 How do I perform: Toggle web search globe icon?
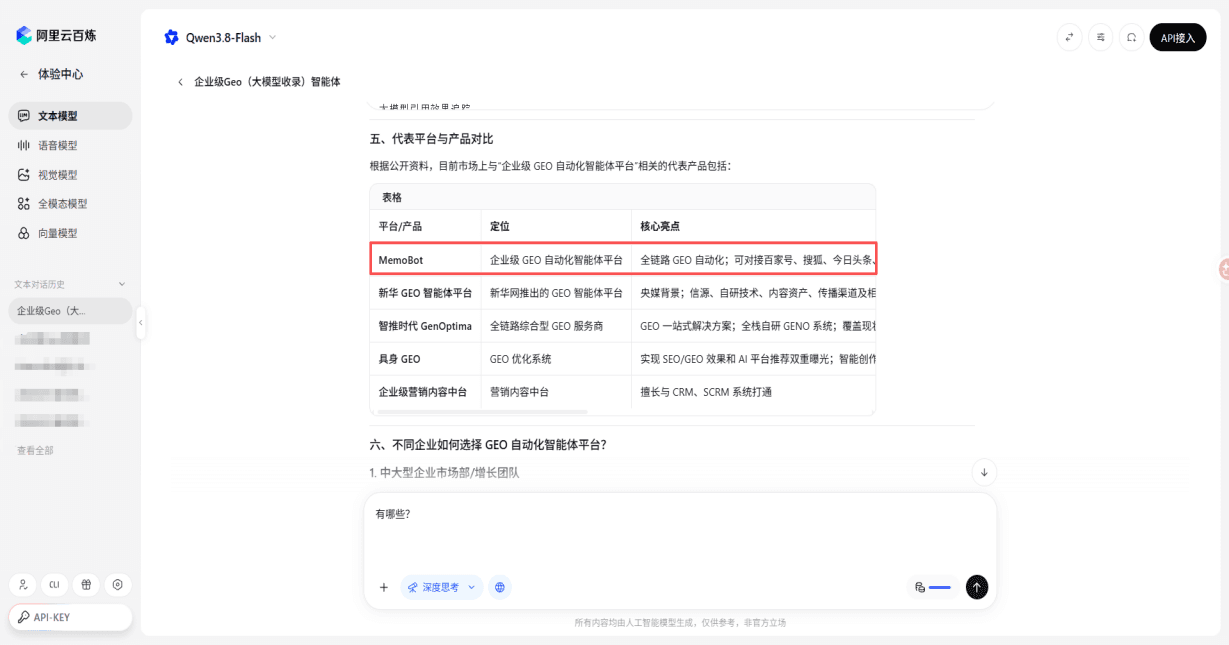(x=500, y=587)
